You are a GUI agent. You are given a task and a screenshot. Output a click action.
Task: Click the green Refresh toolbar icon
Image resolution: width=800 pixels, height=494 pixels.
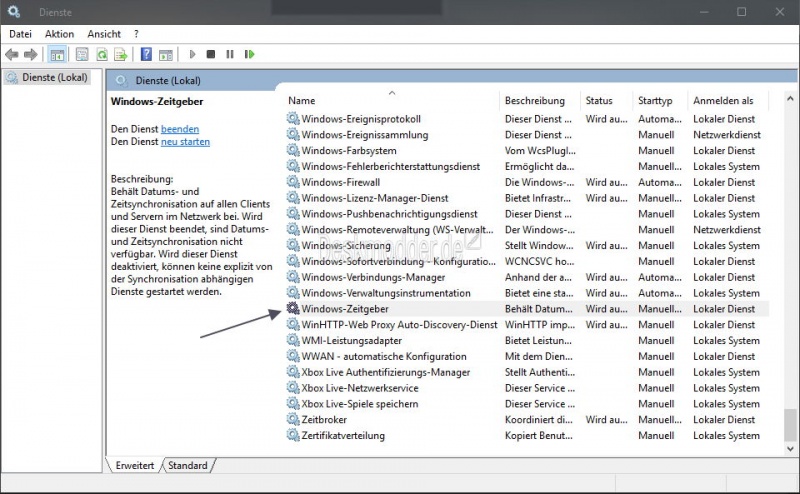(100, 54)
